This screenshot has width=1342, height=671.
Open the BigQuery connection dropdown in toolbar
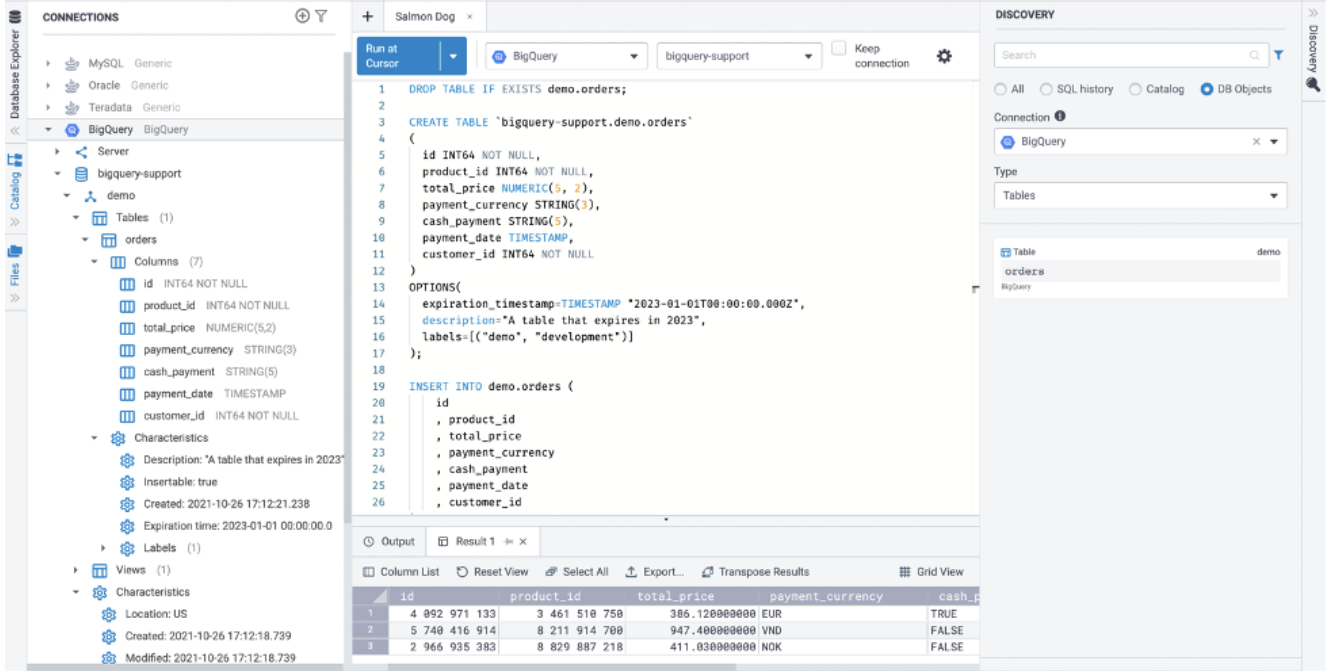(x=566, y=56)
